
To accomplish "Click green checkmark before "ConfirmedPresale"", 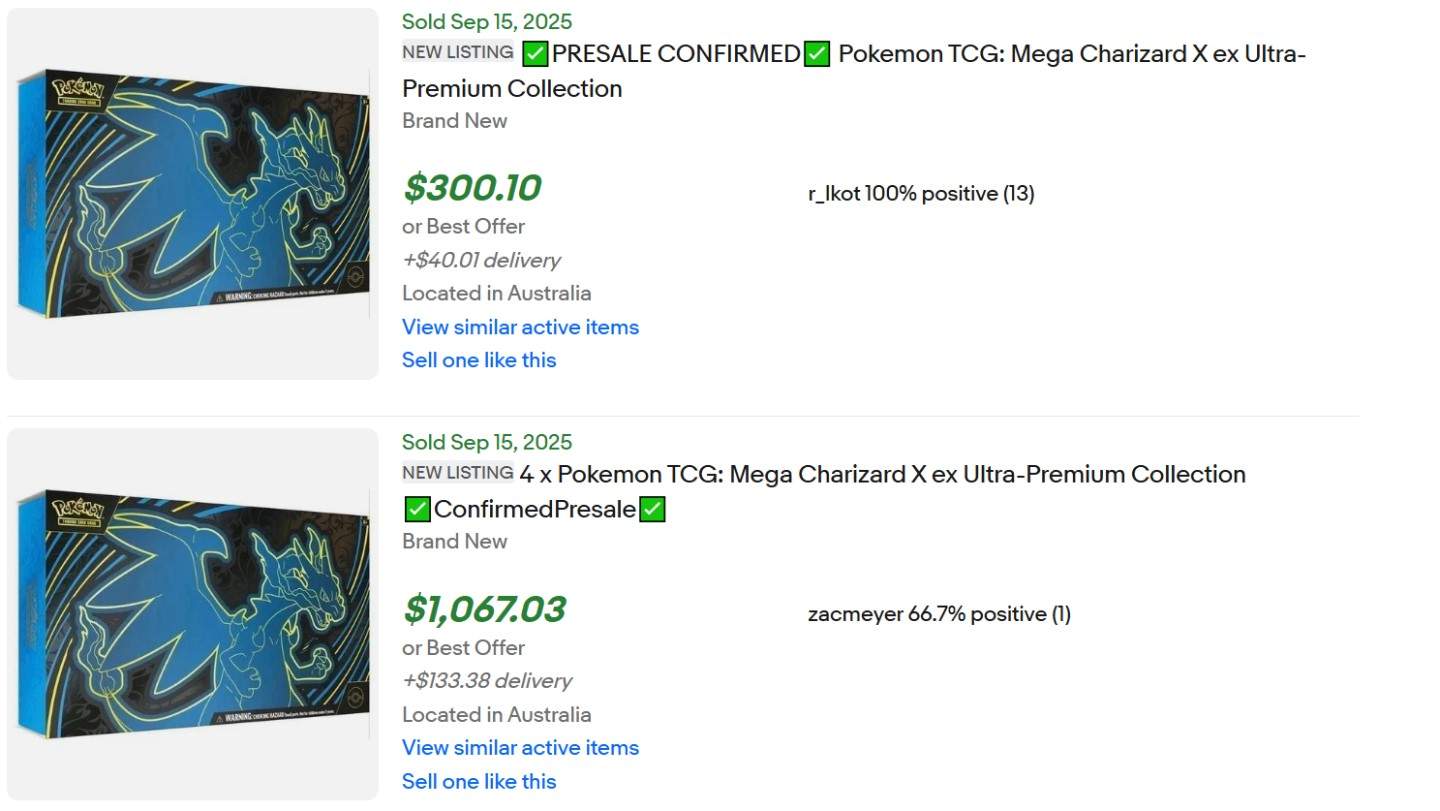I will click(x=417, y=510).
